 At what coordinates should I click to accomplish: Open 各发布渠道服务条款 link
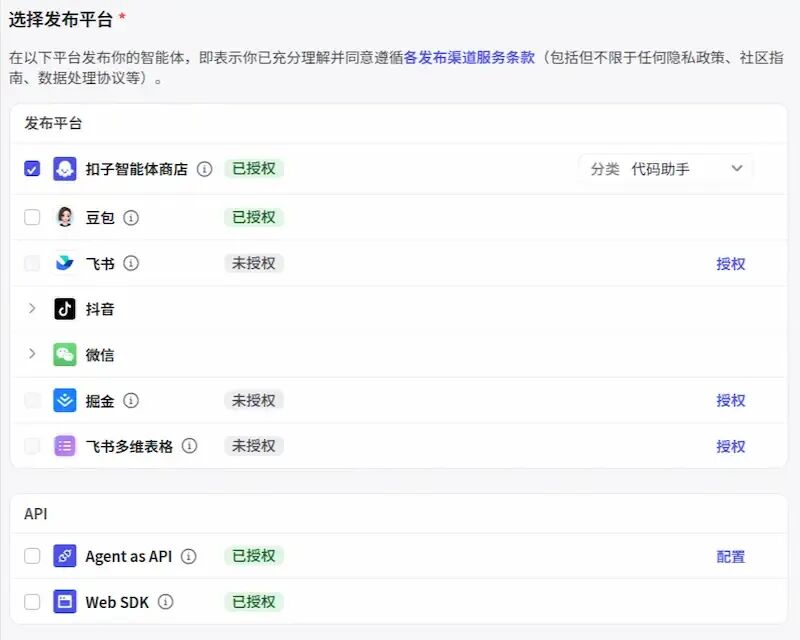[x=469, y=57]
